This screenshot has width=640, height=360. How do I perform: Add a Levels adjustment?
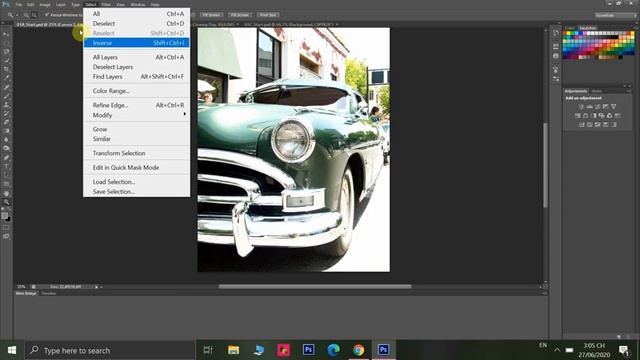589,107
